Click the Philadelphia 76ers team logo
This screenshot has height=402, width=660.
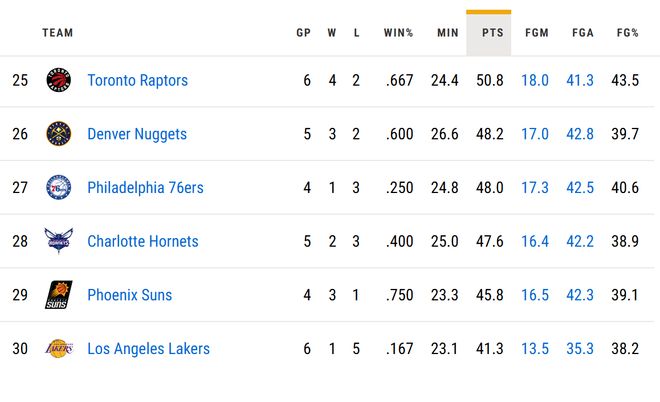tap(59, 188)
